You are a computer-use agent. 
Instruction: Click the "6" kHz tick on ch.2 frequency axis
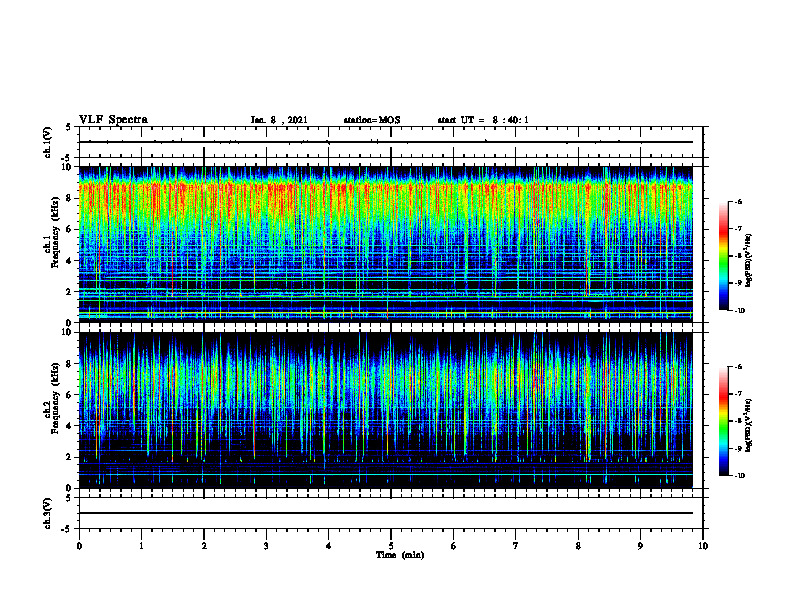click(70, 395)
